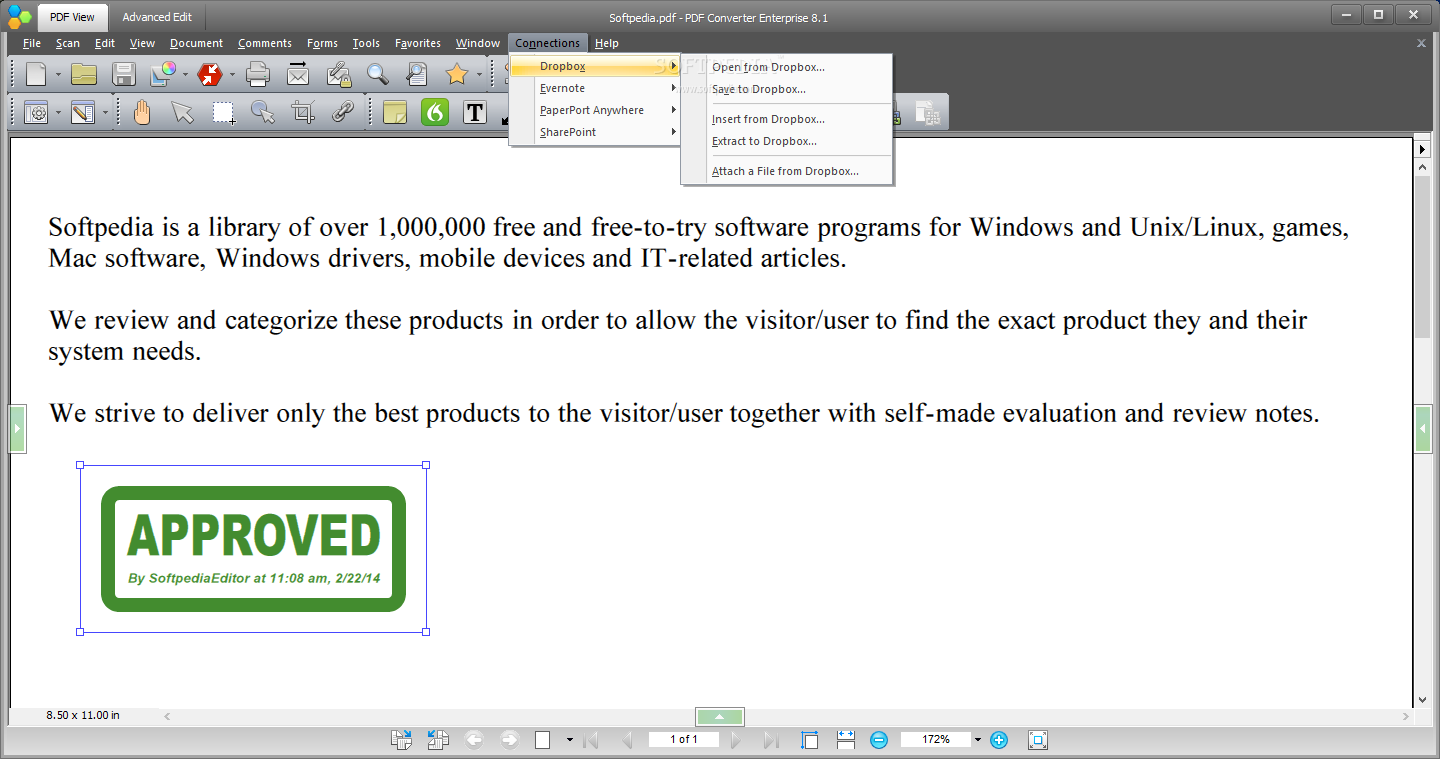Open the dropdown arrow beside the pencil-on-page icon

pyautogui.click(x=105, y=112)
